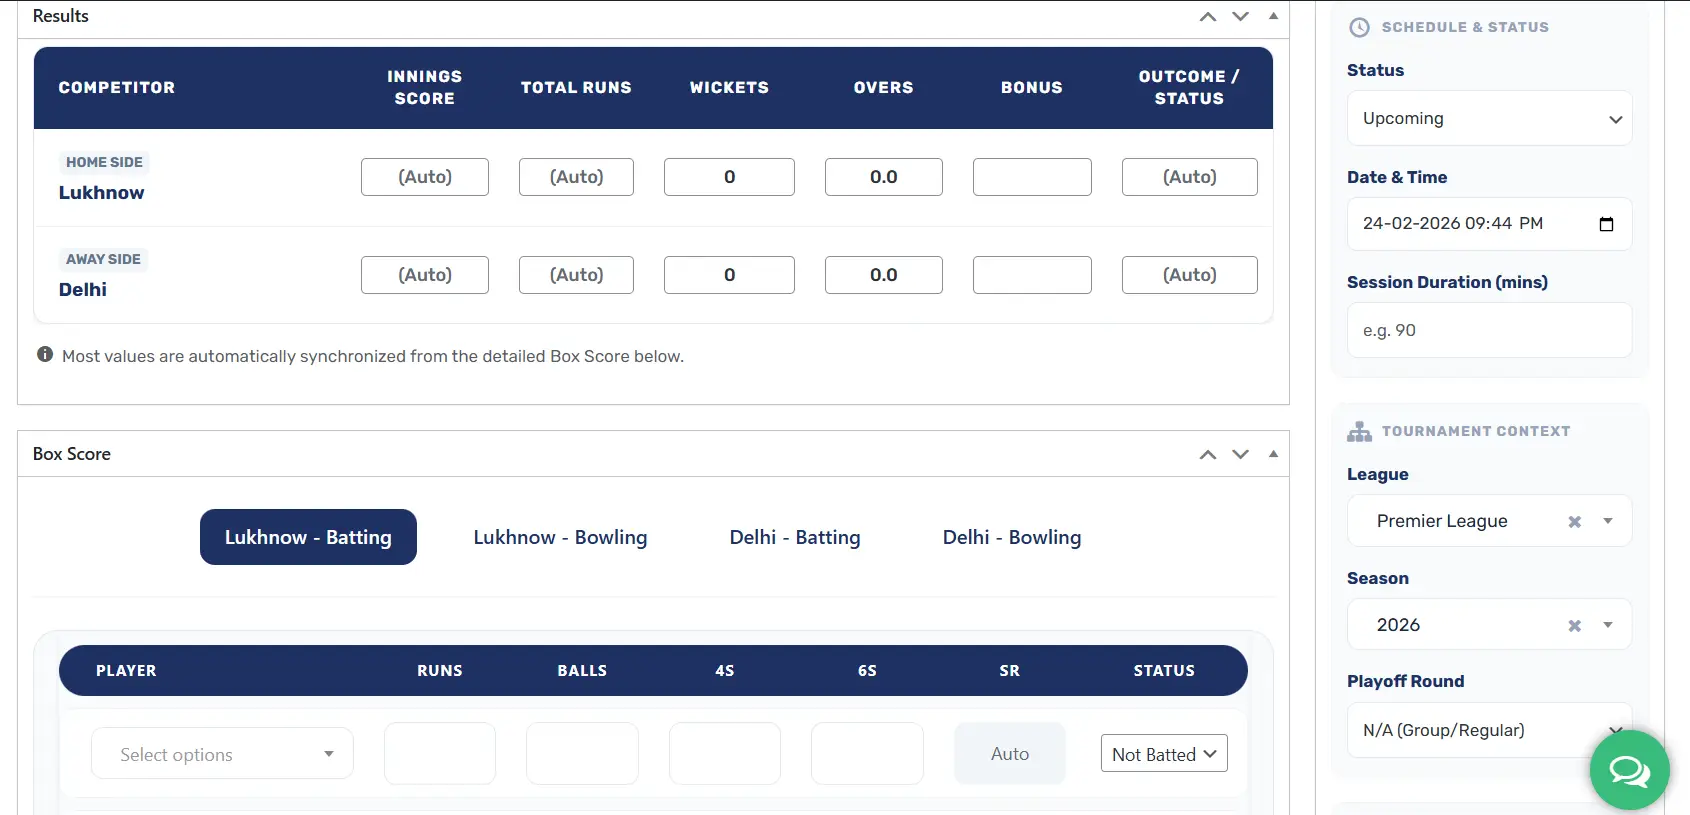Open the Delhi - Bowling tab
This screenshot has height=815, width=1690.
tap(1011, 537)
